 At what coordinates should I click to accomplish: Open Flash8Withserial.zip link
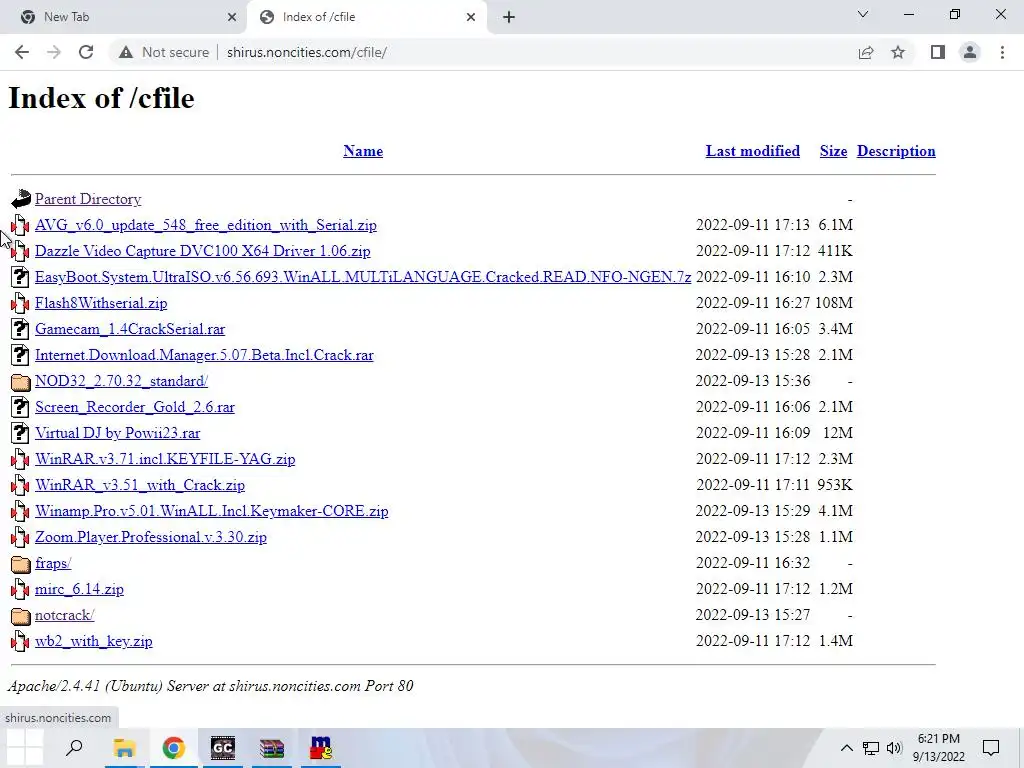(x=101, y=303)
